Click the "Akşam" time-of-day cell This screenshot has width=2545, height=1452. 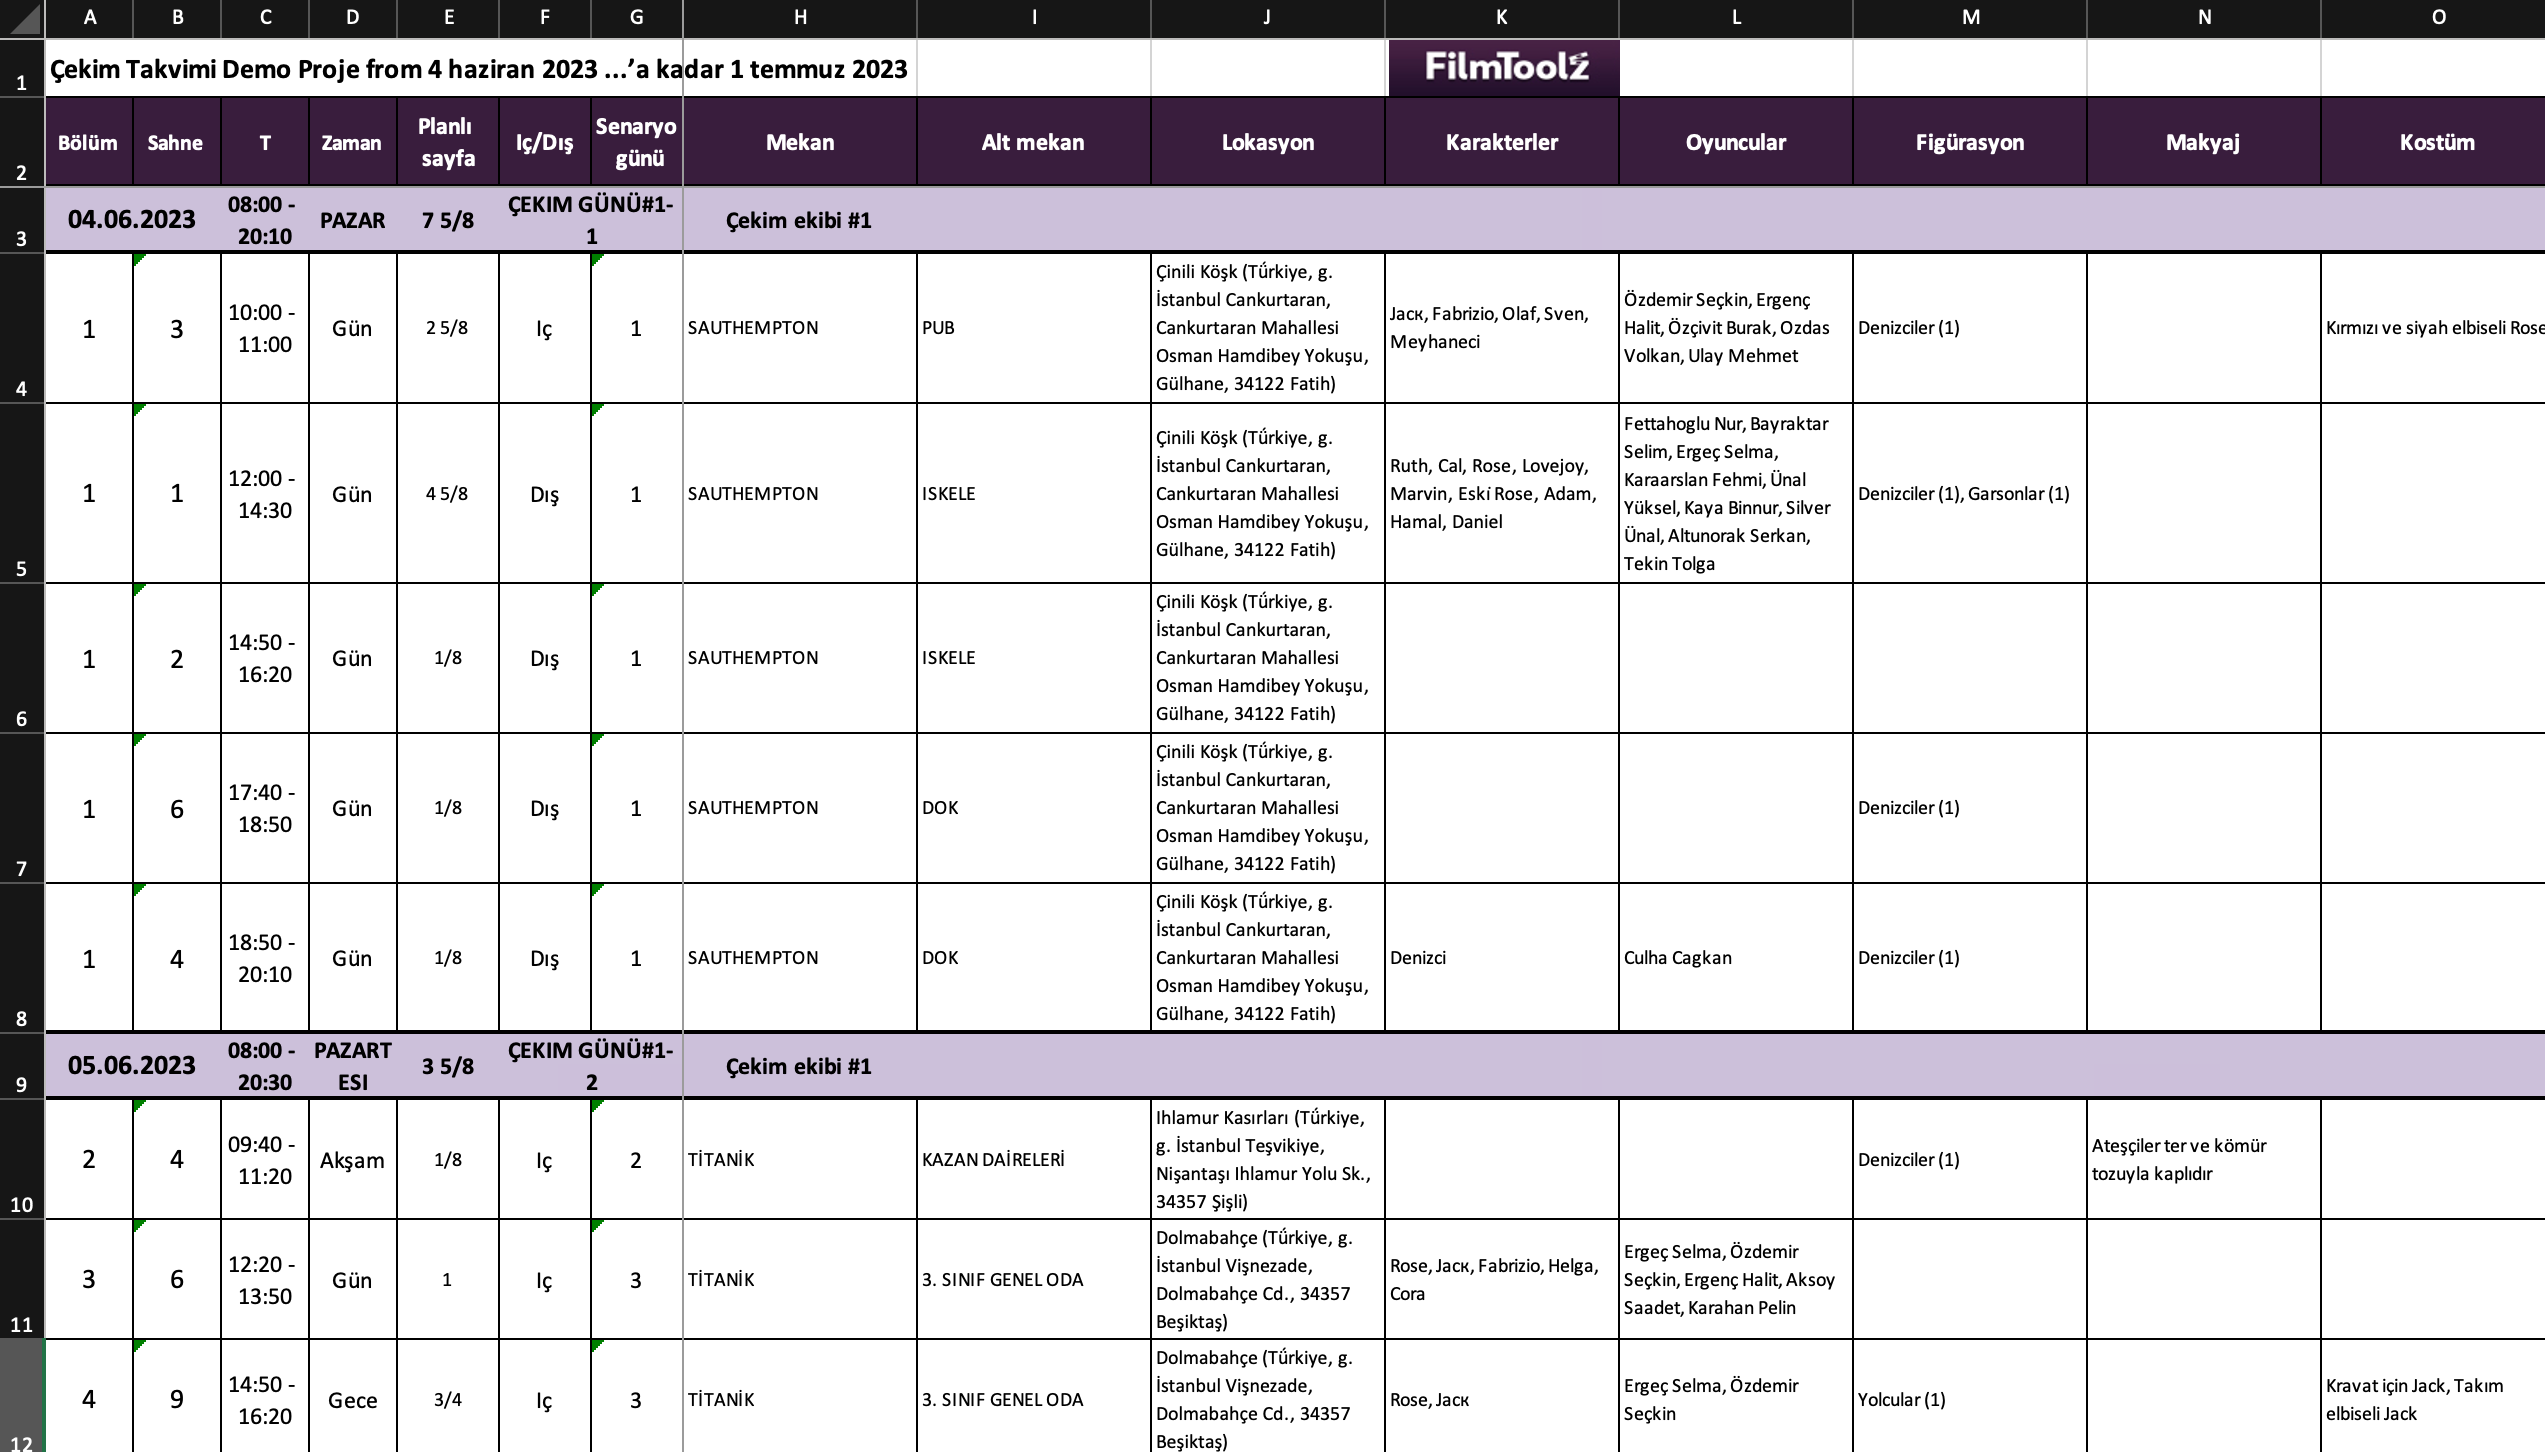click(352, 1160)
